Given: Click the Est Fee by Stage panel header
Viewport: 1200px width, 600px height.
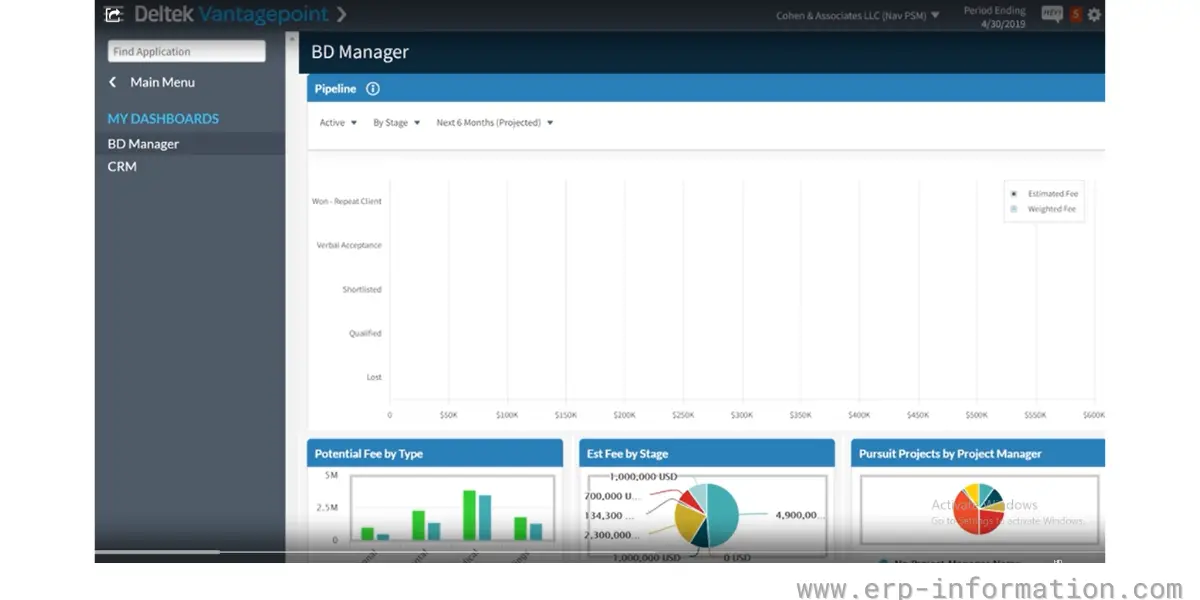Looking at the screenshot, I should click(707, 453).
